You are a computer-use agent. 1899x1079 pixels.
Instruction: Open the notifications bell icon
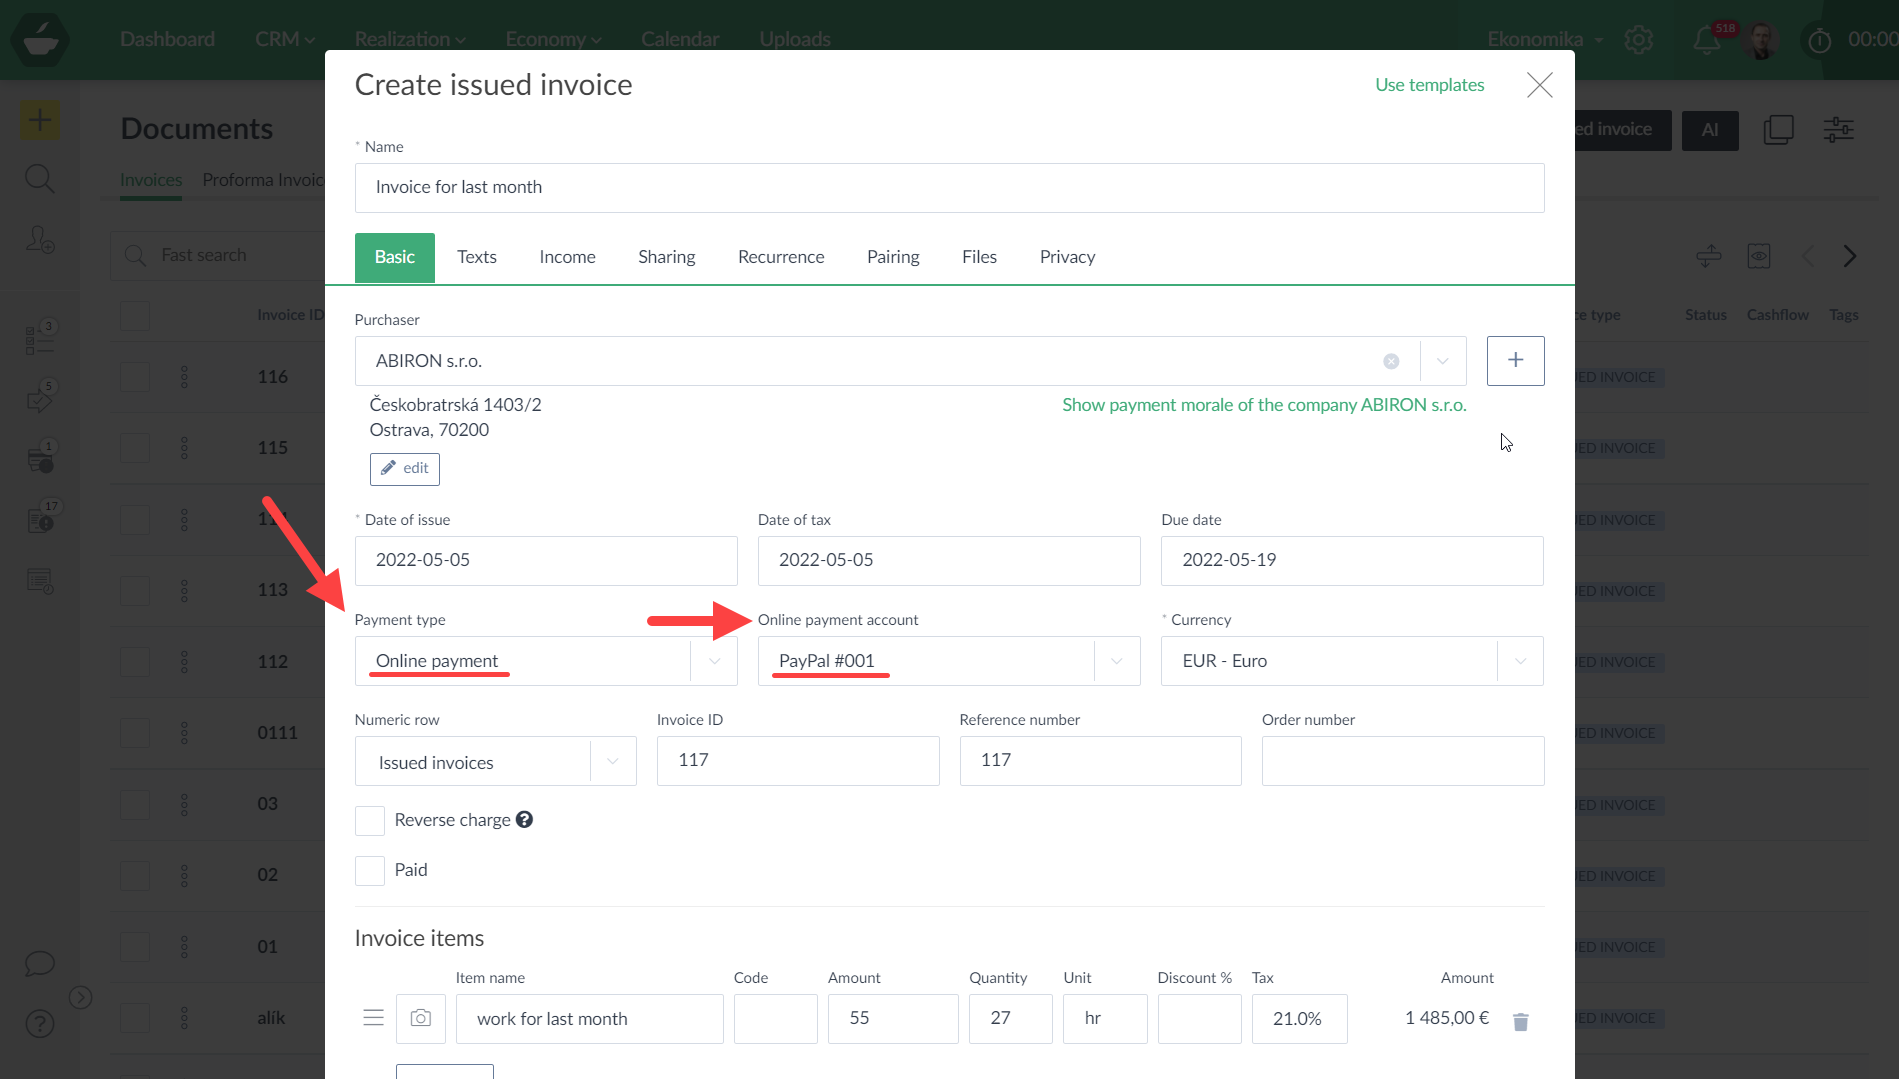pos(1706,40)
